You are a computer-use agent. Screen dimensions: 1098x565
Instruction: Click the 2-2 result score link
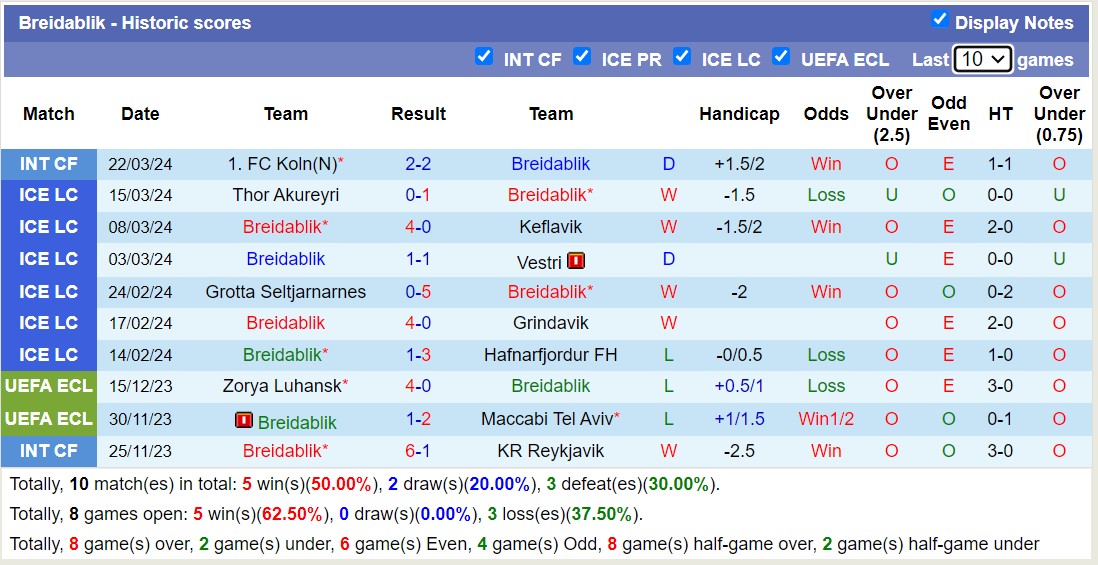(x=418, y=164)
